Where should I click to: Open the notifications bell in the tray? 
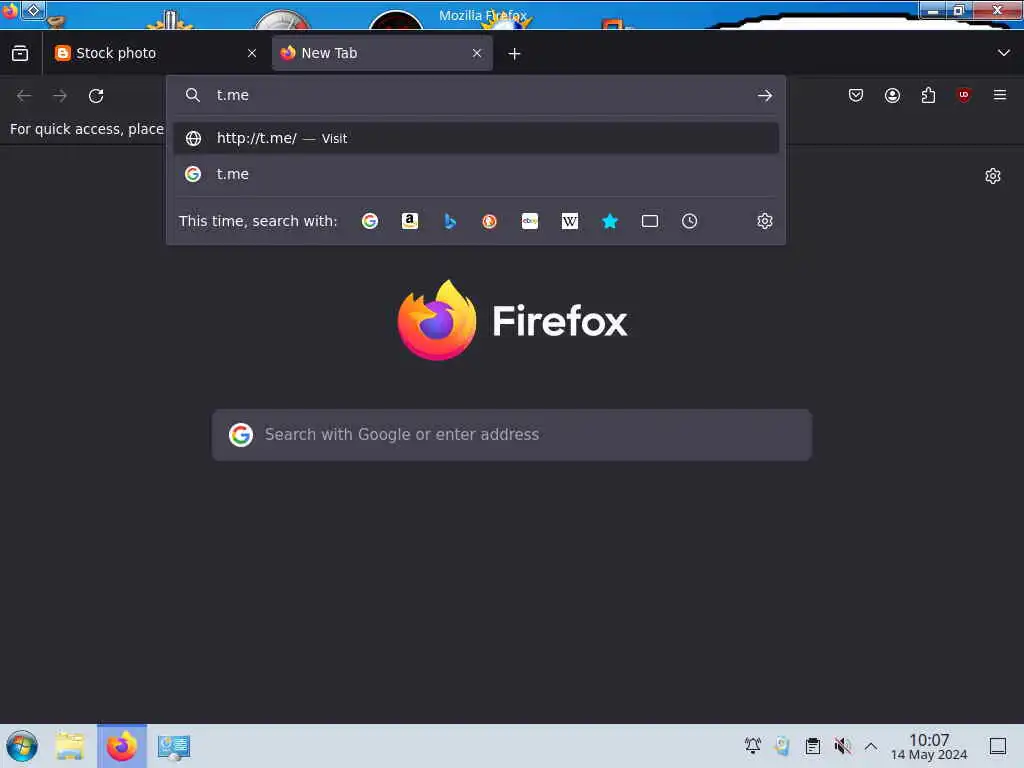click(x=753, y=746)
